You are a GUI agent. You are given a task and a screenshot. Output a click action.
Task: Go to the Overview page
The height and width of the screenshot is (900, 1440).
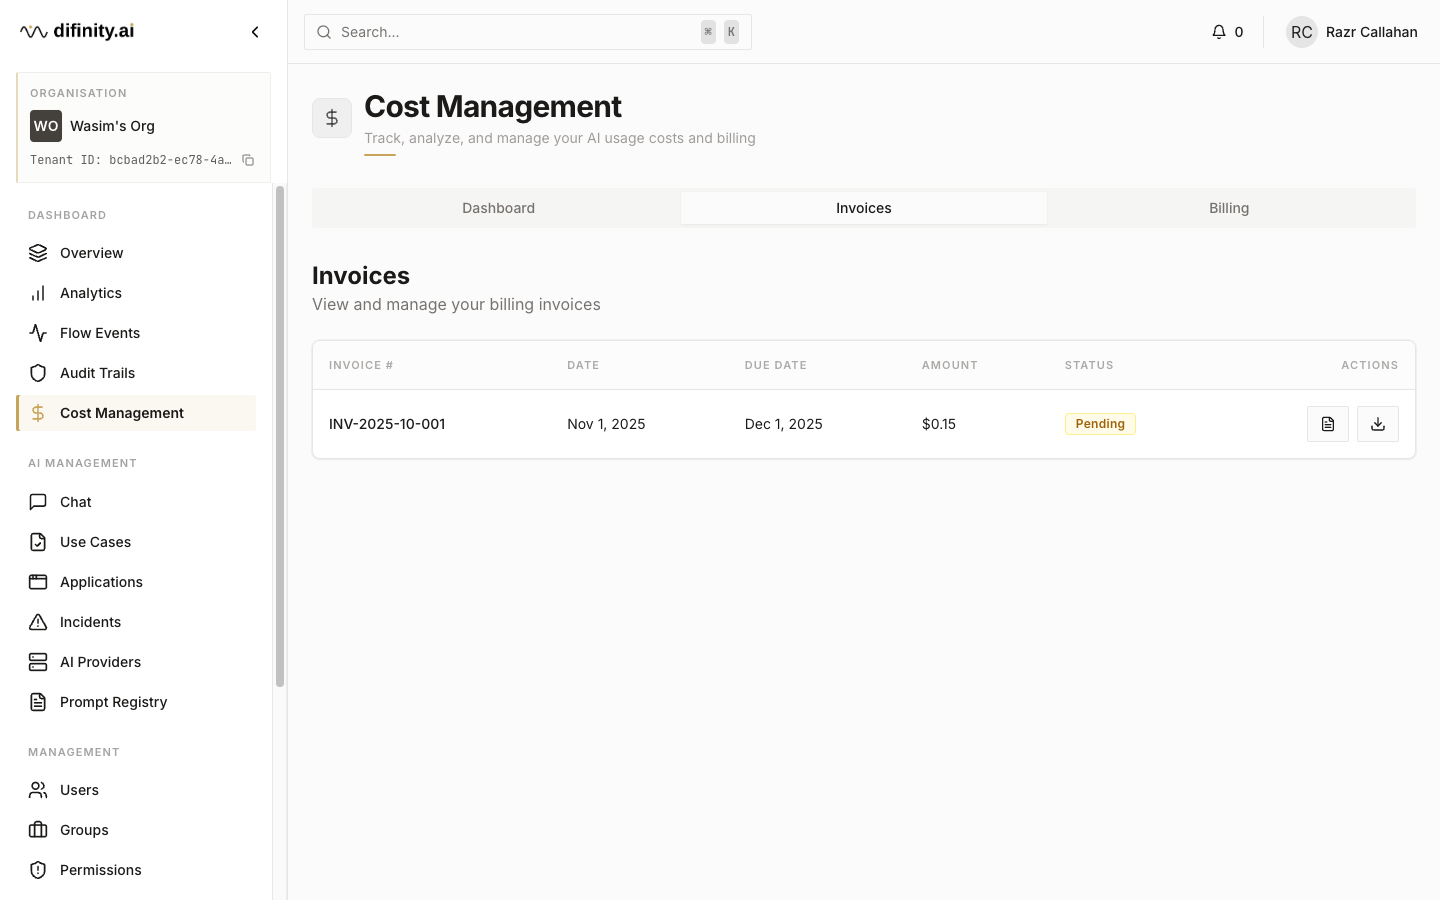[x=136, y=253]
